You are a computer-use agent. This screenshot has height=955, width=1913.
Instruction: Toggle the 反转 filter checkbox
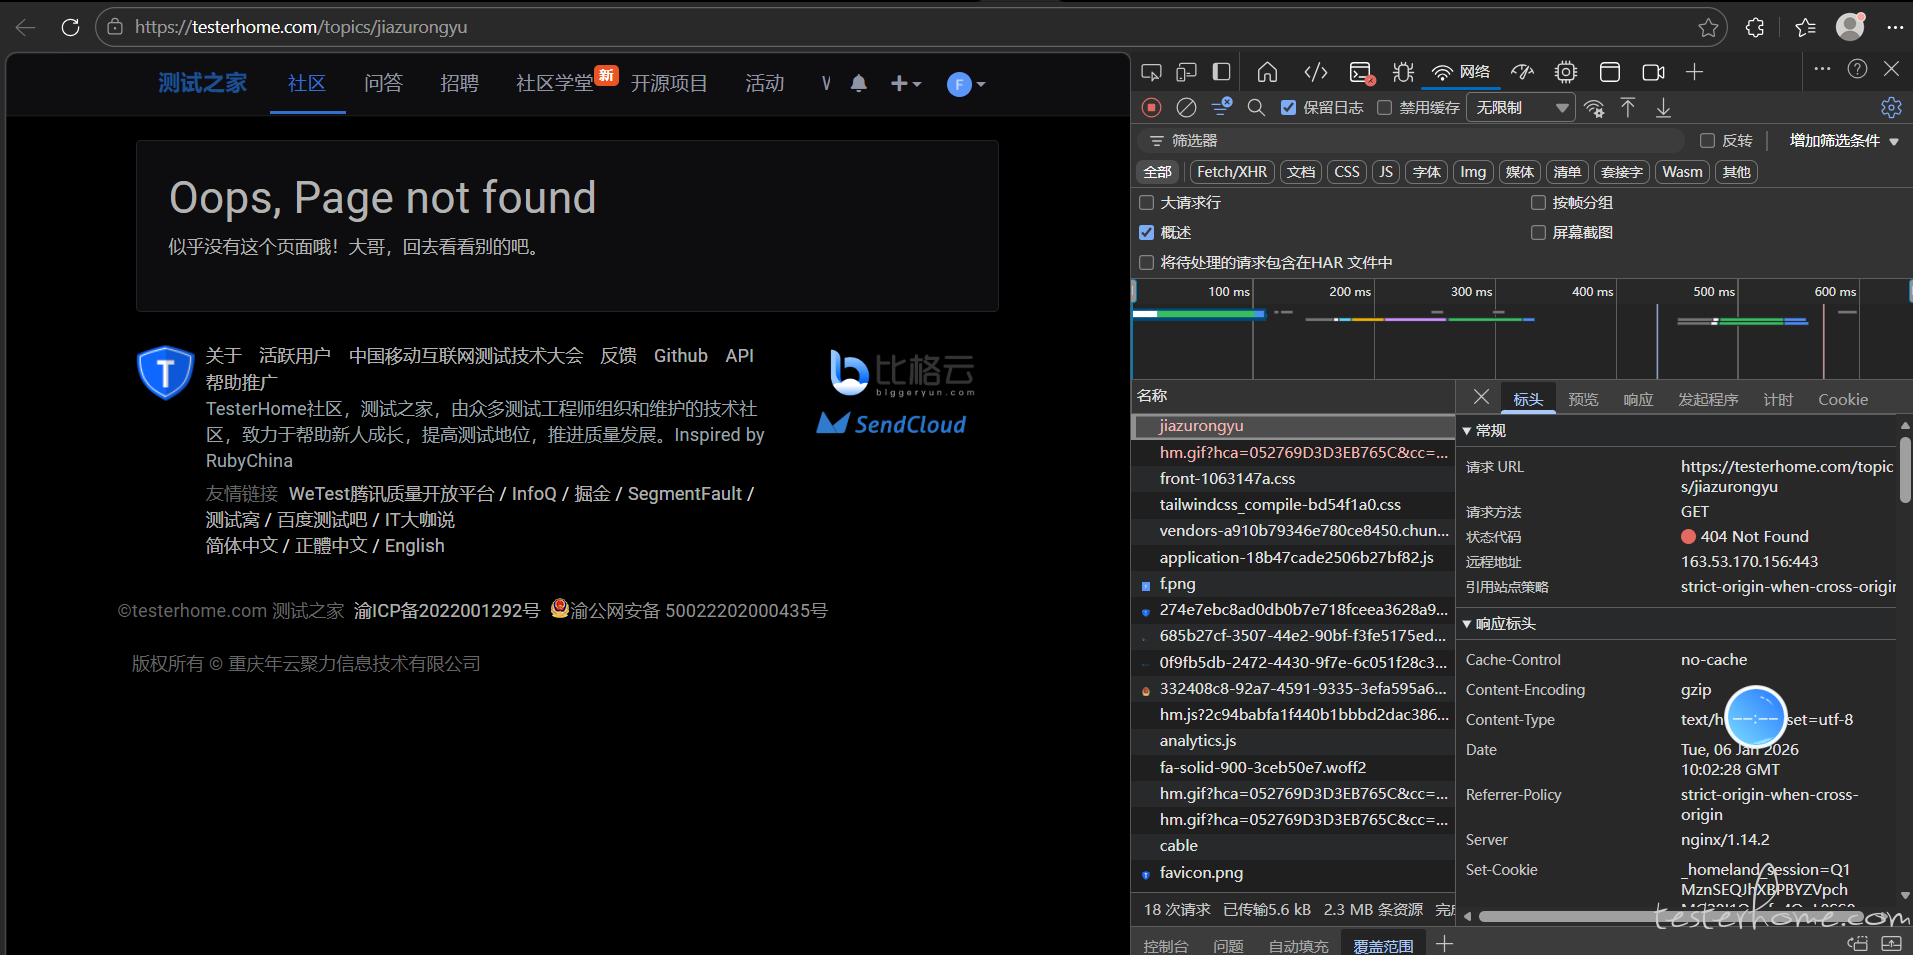click(1708, 141)
